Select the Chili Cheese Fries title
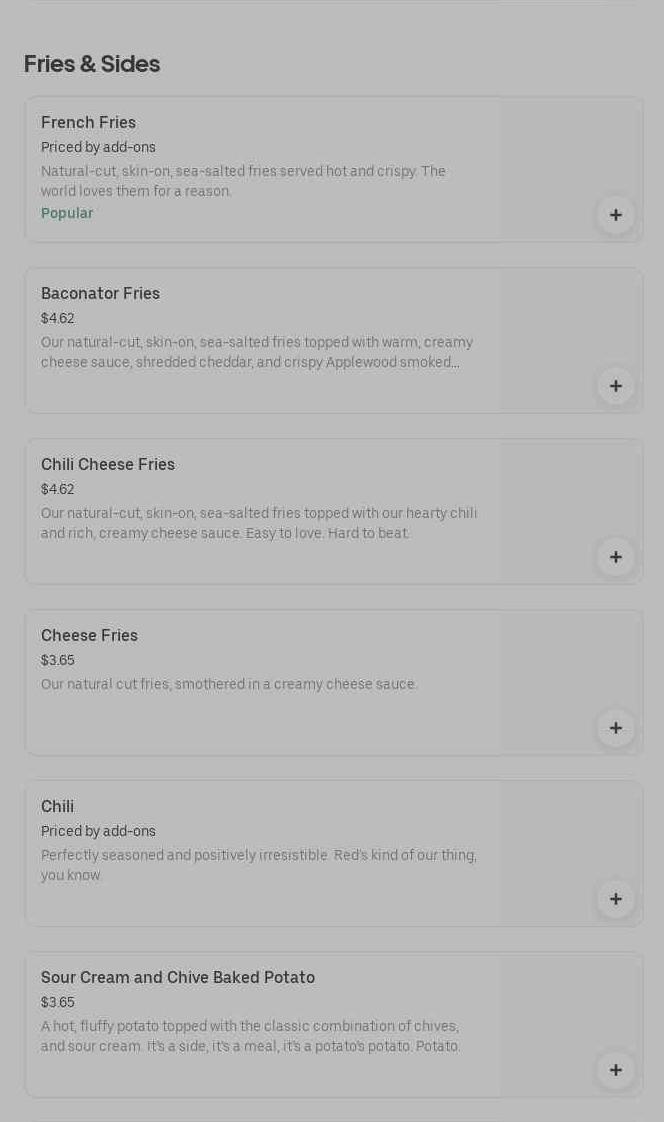This screenshot has width=664, height=1122. pos(108,465)
